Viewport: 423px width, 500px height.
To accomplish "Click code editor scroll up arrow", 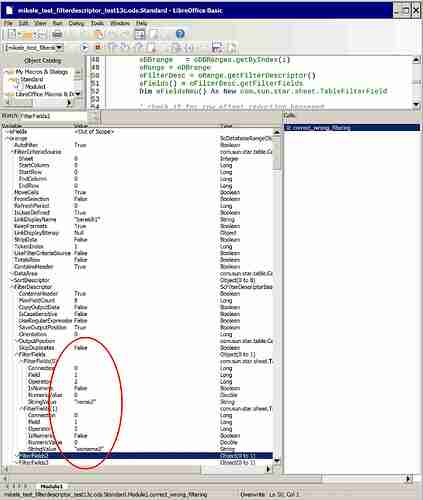I will pyautogui.click(x=416, y=60).
